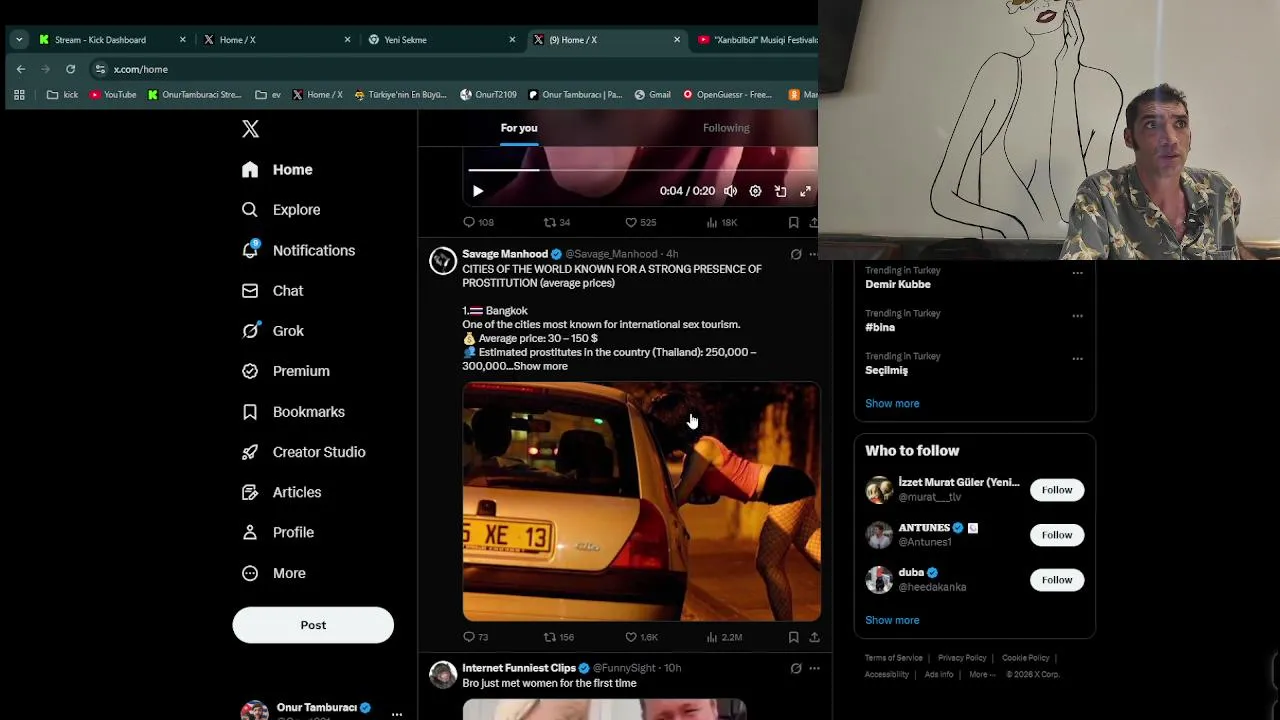Open Creator Studio
Screen dimensions: 1280x720
(x=303, y=452)
